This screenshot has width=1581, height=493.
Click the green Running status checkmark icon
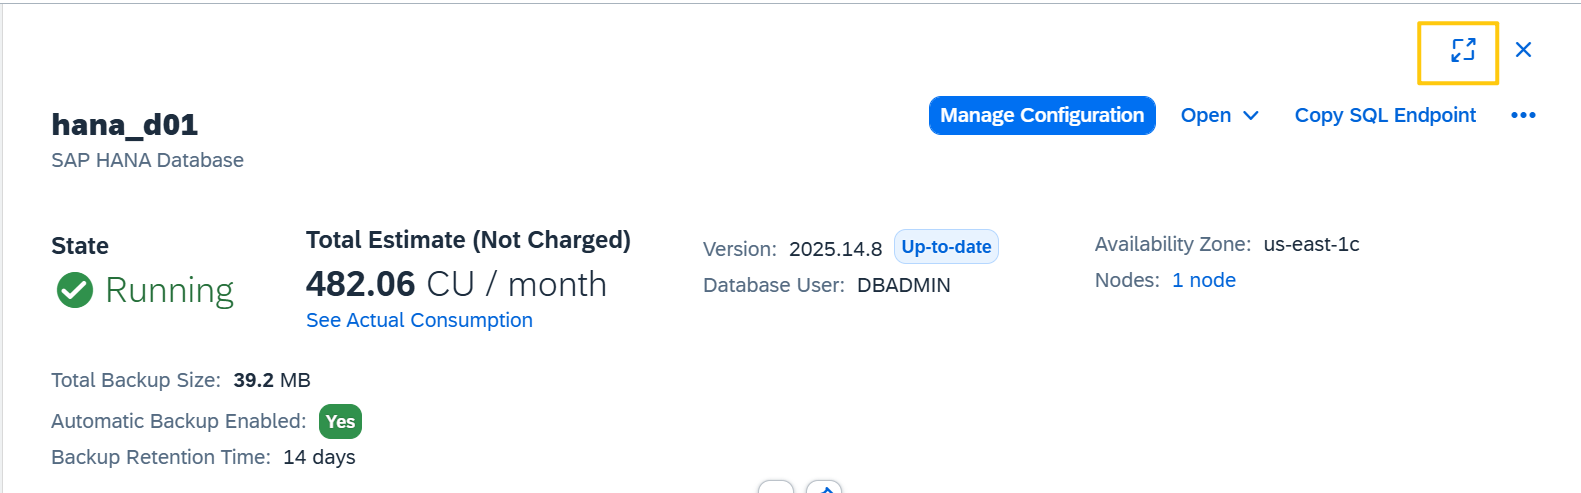(75, 290)
